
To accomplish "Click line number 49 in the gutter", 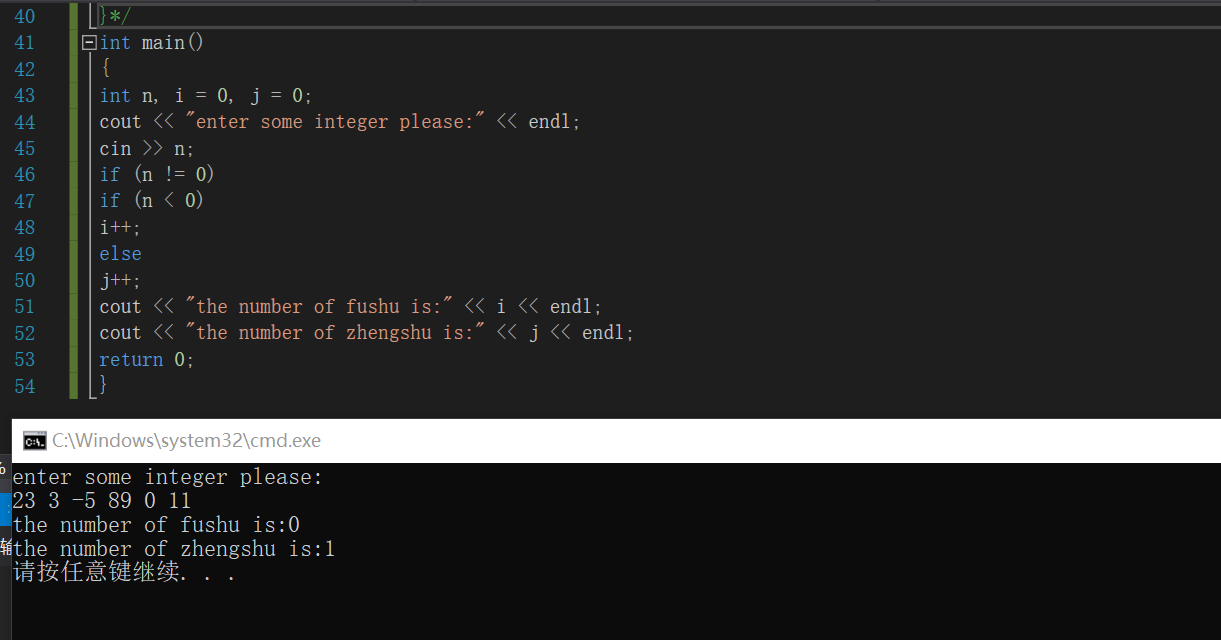I will point(24,254).
